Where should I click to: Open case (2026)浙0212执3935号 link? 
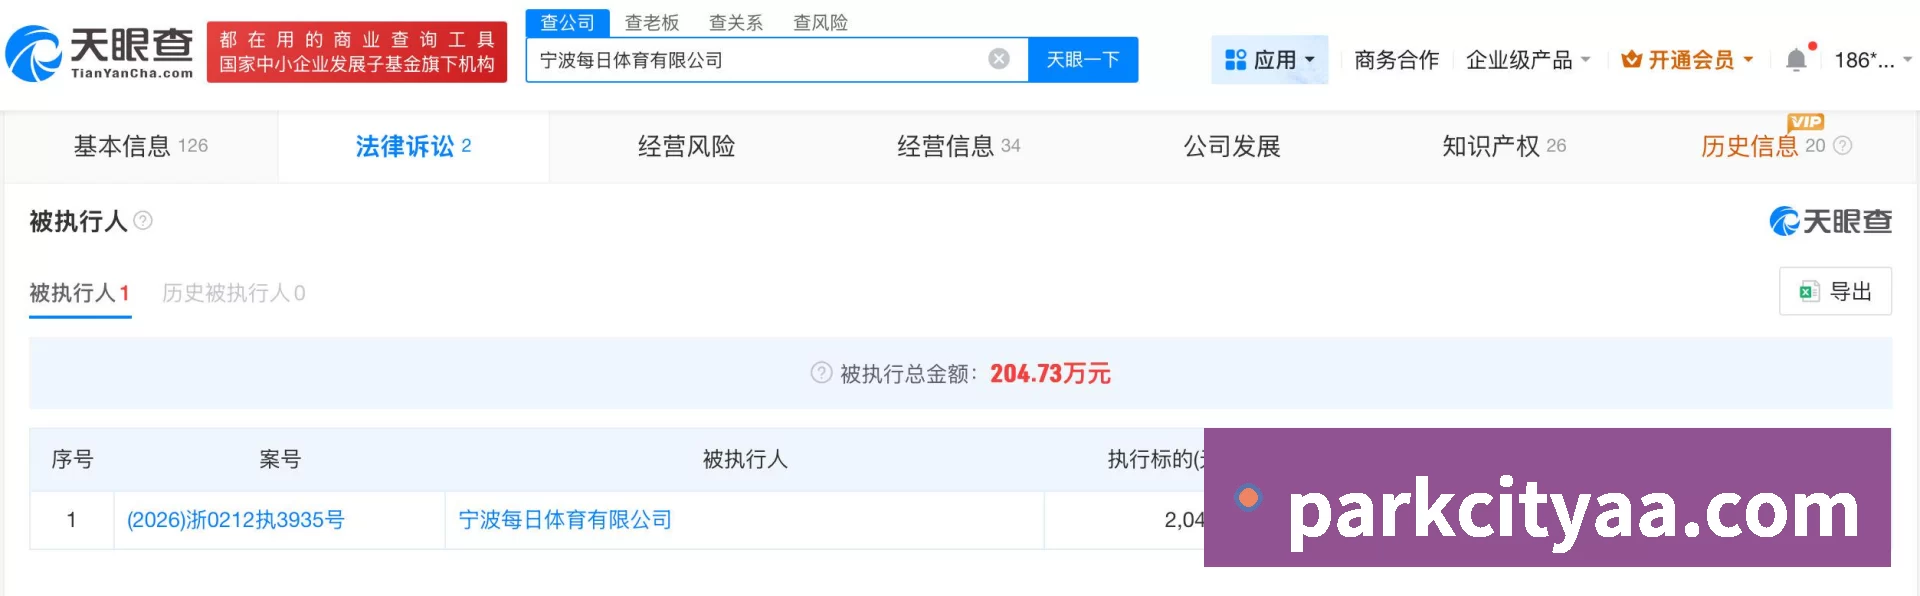236,520
